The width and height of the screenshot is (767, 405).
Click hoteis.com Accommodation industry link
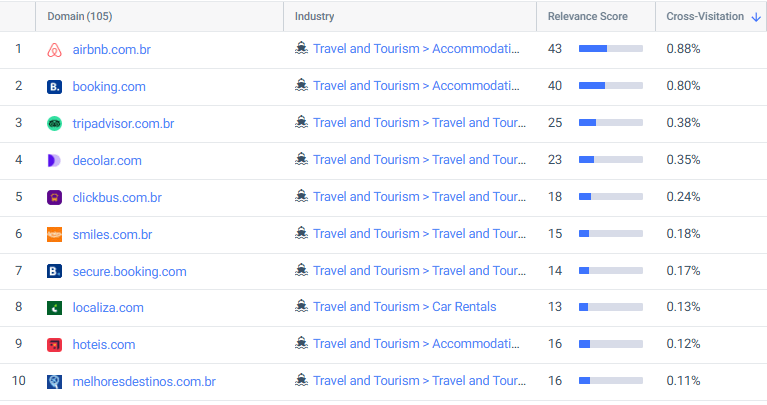click(x=418, y=344)
